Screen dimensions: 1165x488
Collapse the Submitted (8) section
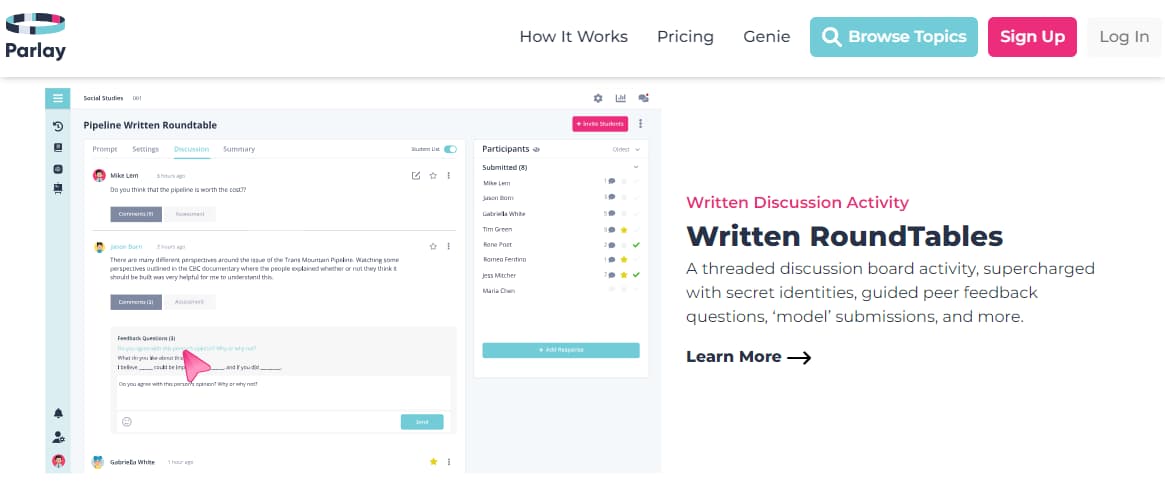(636, 168)
